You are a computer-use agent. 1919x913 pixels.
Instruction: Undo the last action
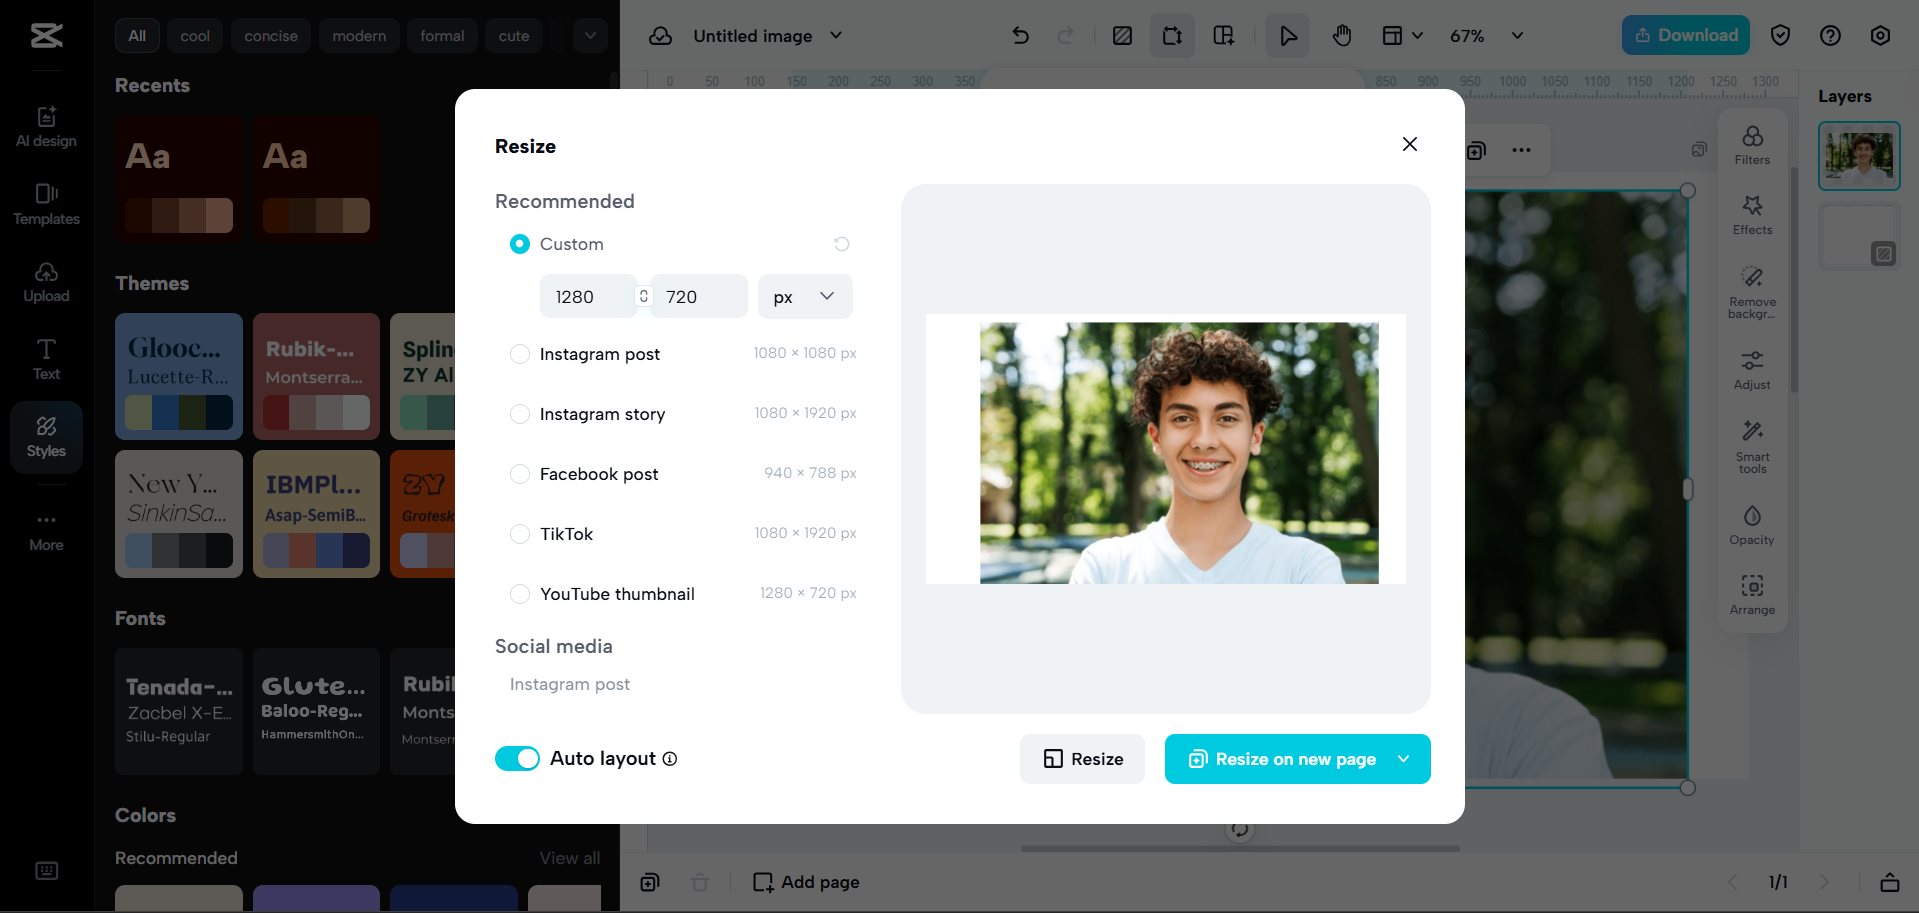tap(1020, 36)
